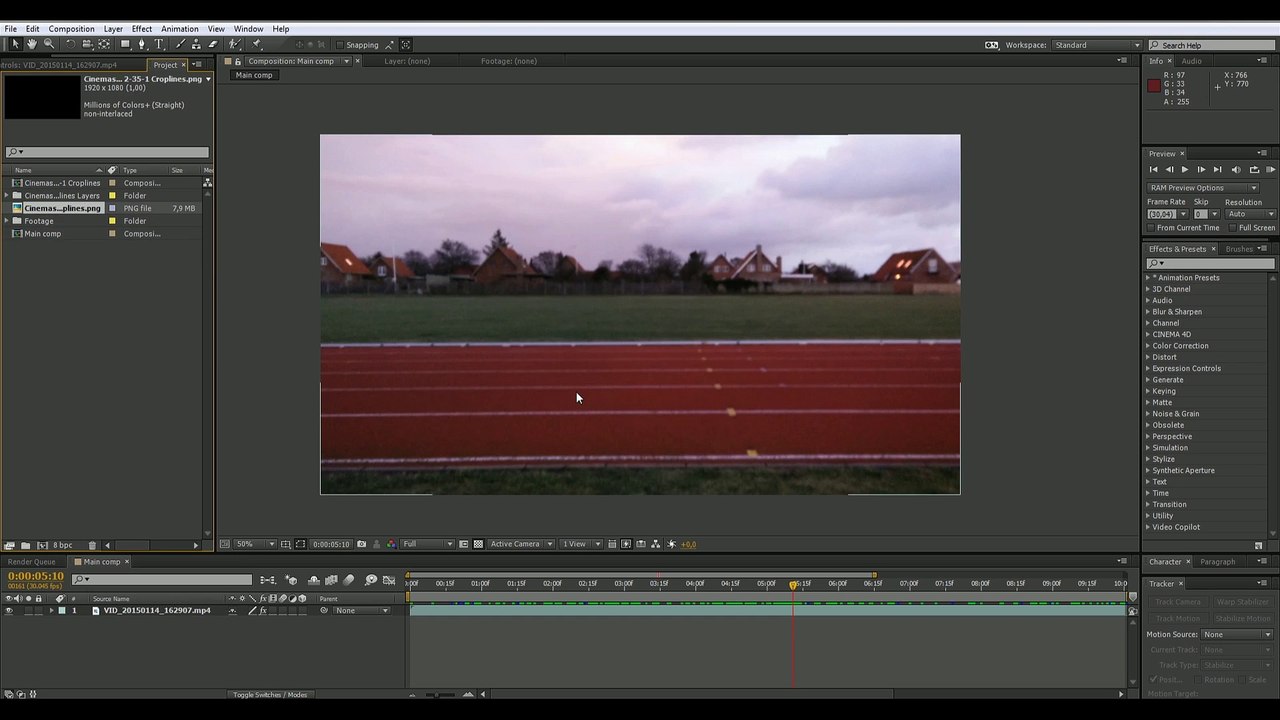The width and height of the screenshot is (1280, 720).
Task: Click the timeline current time 0:00:05:10
Action: coord(36,577)
